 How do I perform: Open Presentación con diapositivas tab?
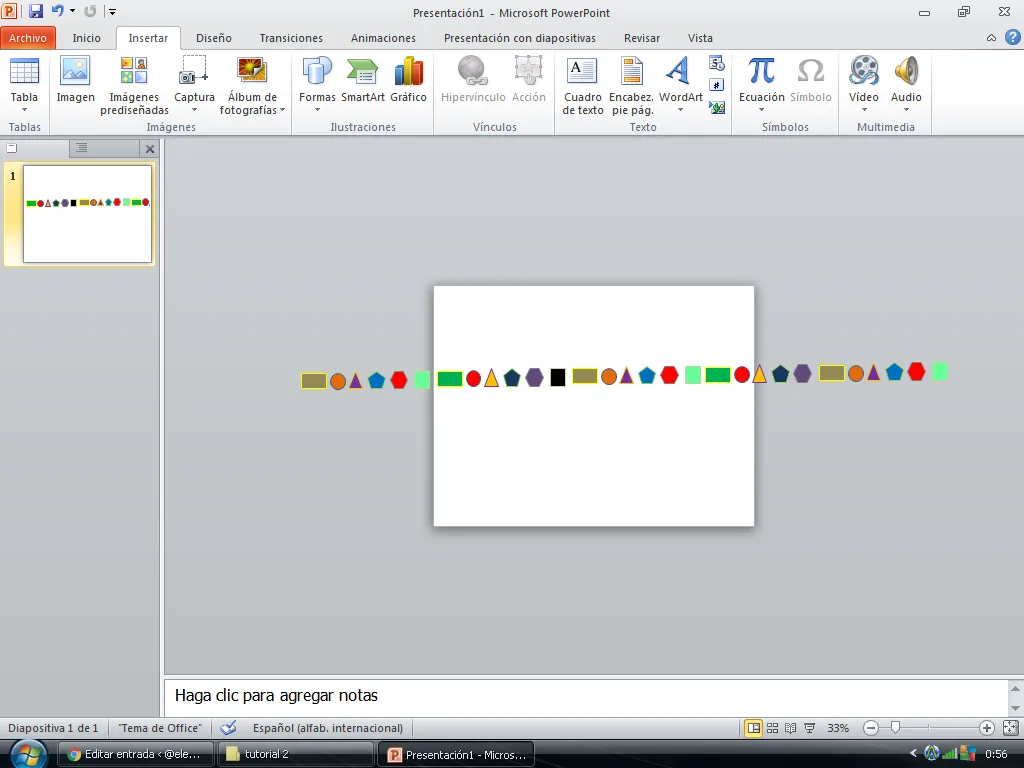coord(519,38)
